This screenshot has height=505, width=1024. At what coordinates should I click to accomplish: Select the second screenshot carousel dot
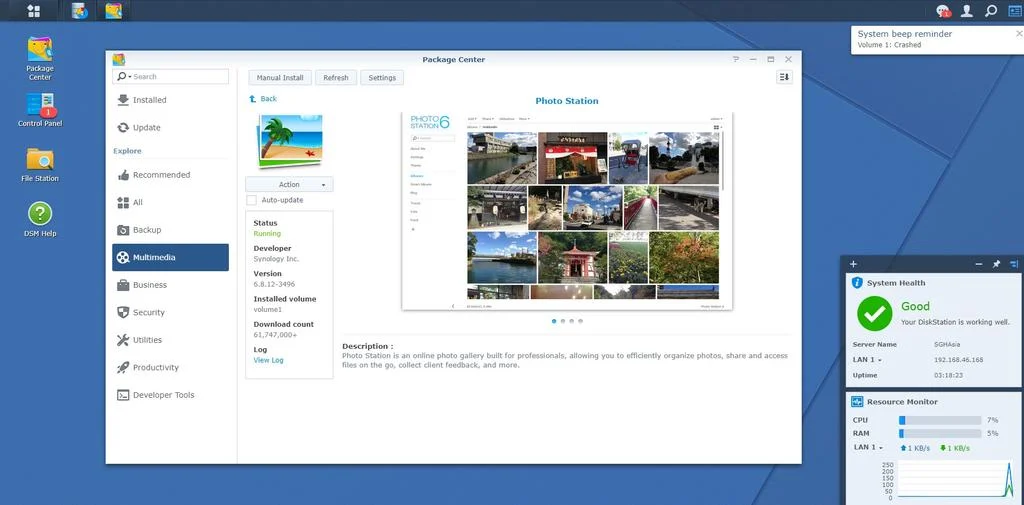point(563,321)
